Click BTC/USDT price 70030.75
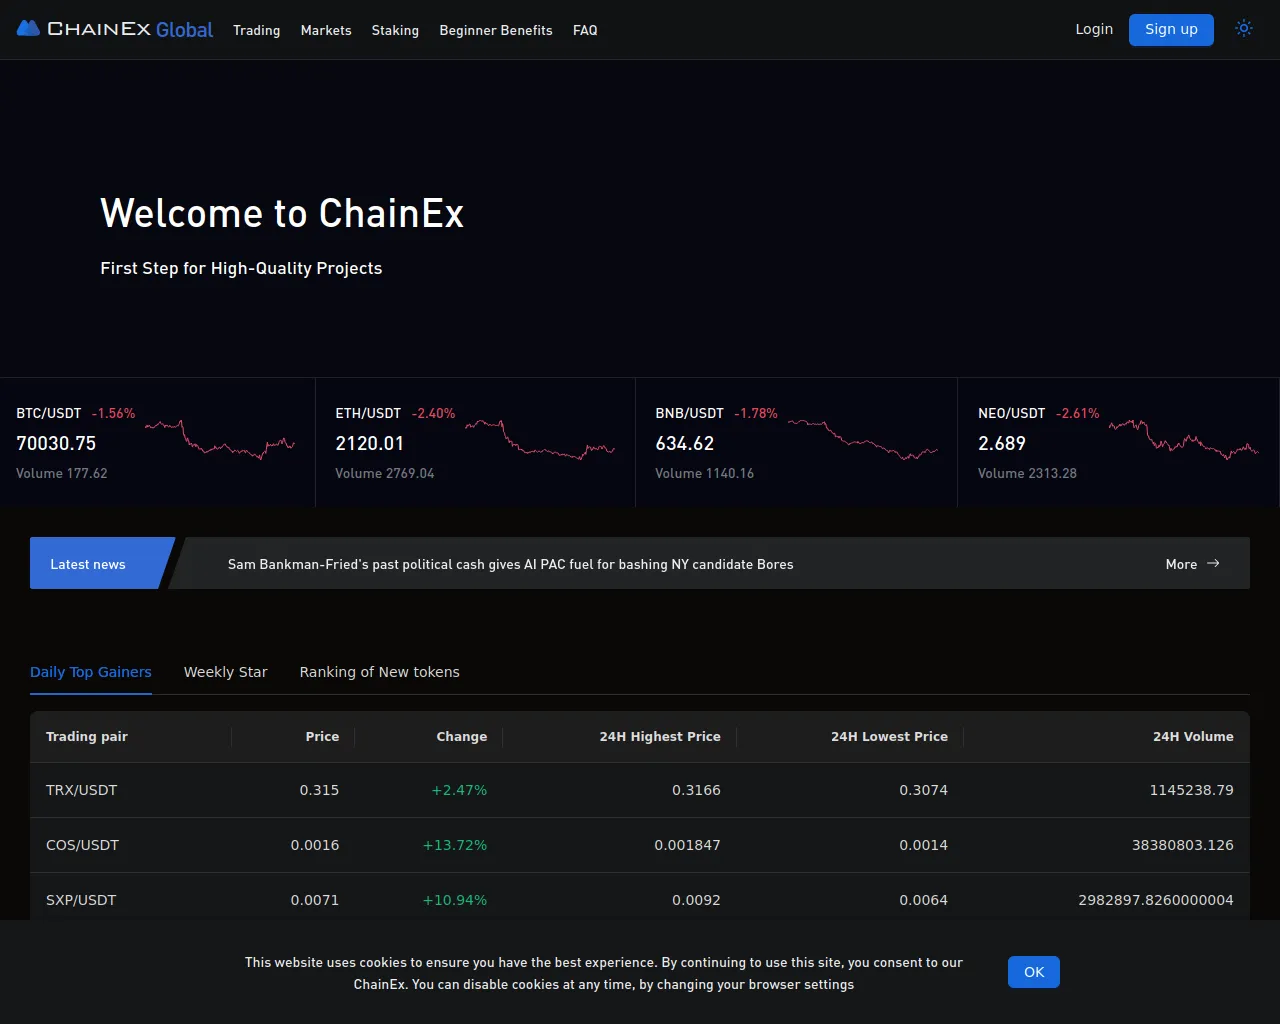This screenshot has height=1024, width=1280. [56, 443]
